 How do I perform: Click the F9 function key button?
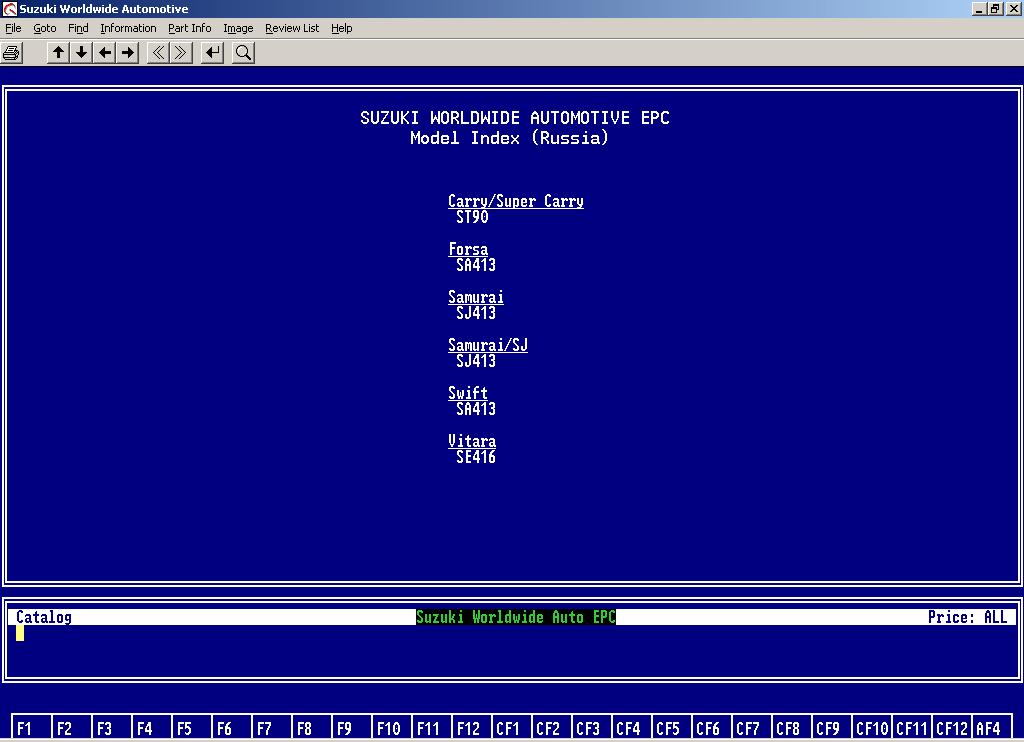point(351,728)
